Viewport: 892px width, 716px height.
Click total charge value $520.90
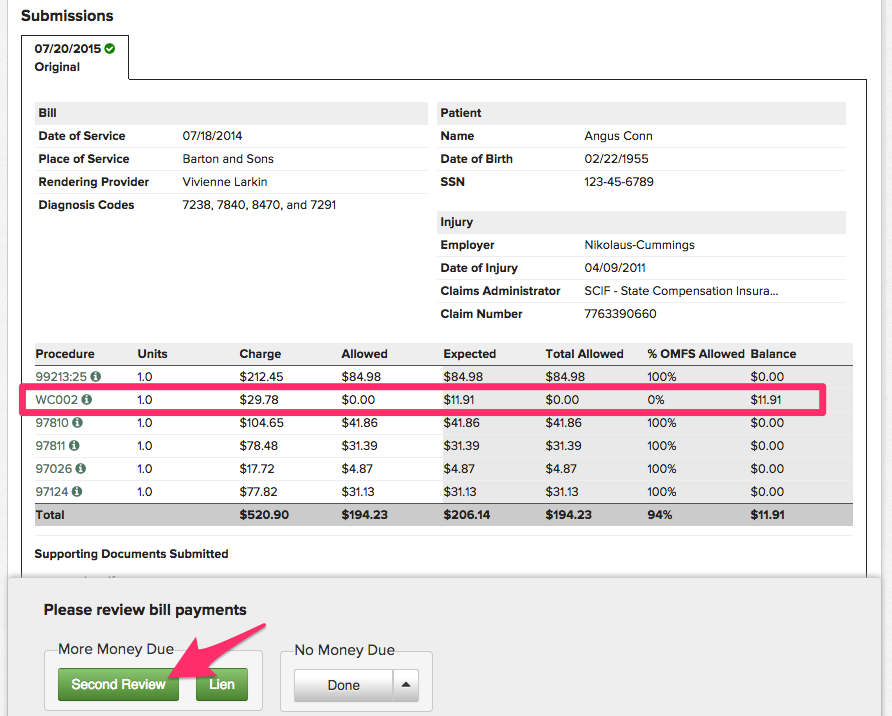click(264, 515)
